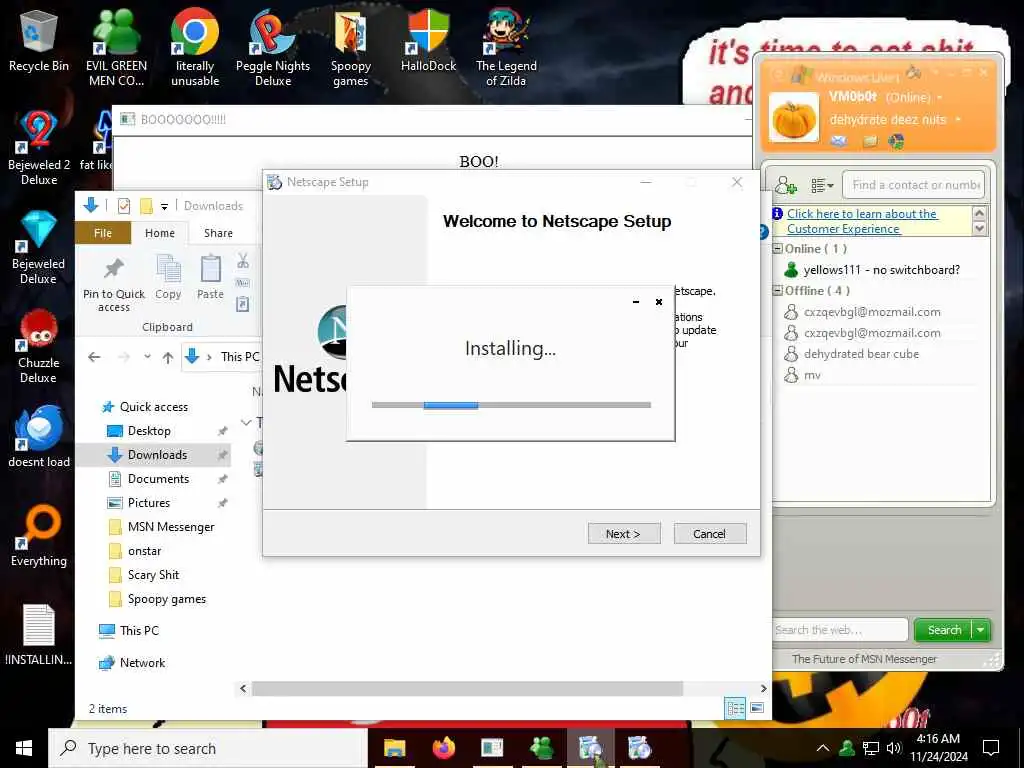Viewport: 1024px width, 768px height.
Task: Open the personal message dropdown arrow
Action: (958, 120)
